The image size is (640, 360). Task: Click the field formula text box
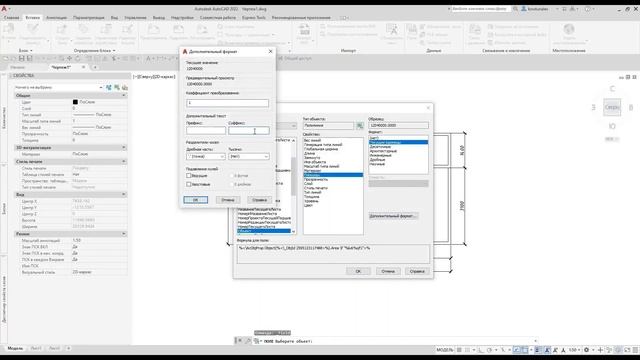[x=333, y=254]
